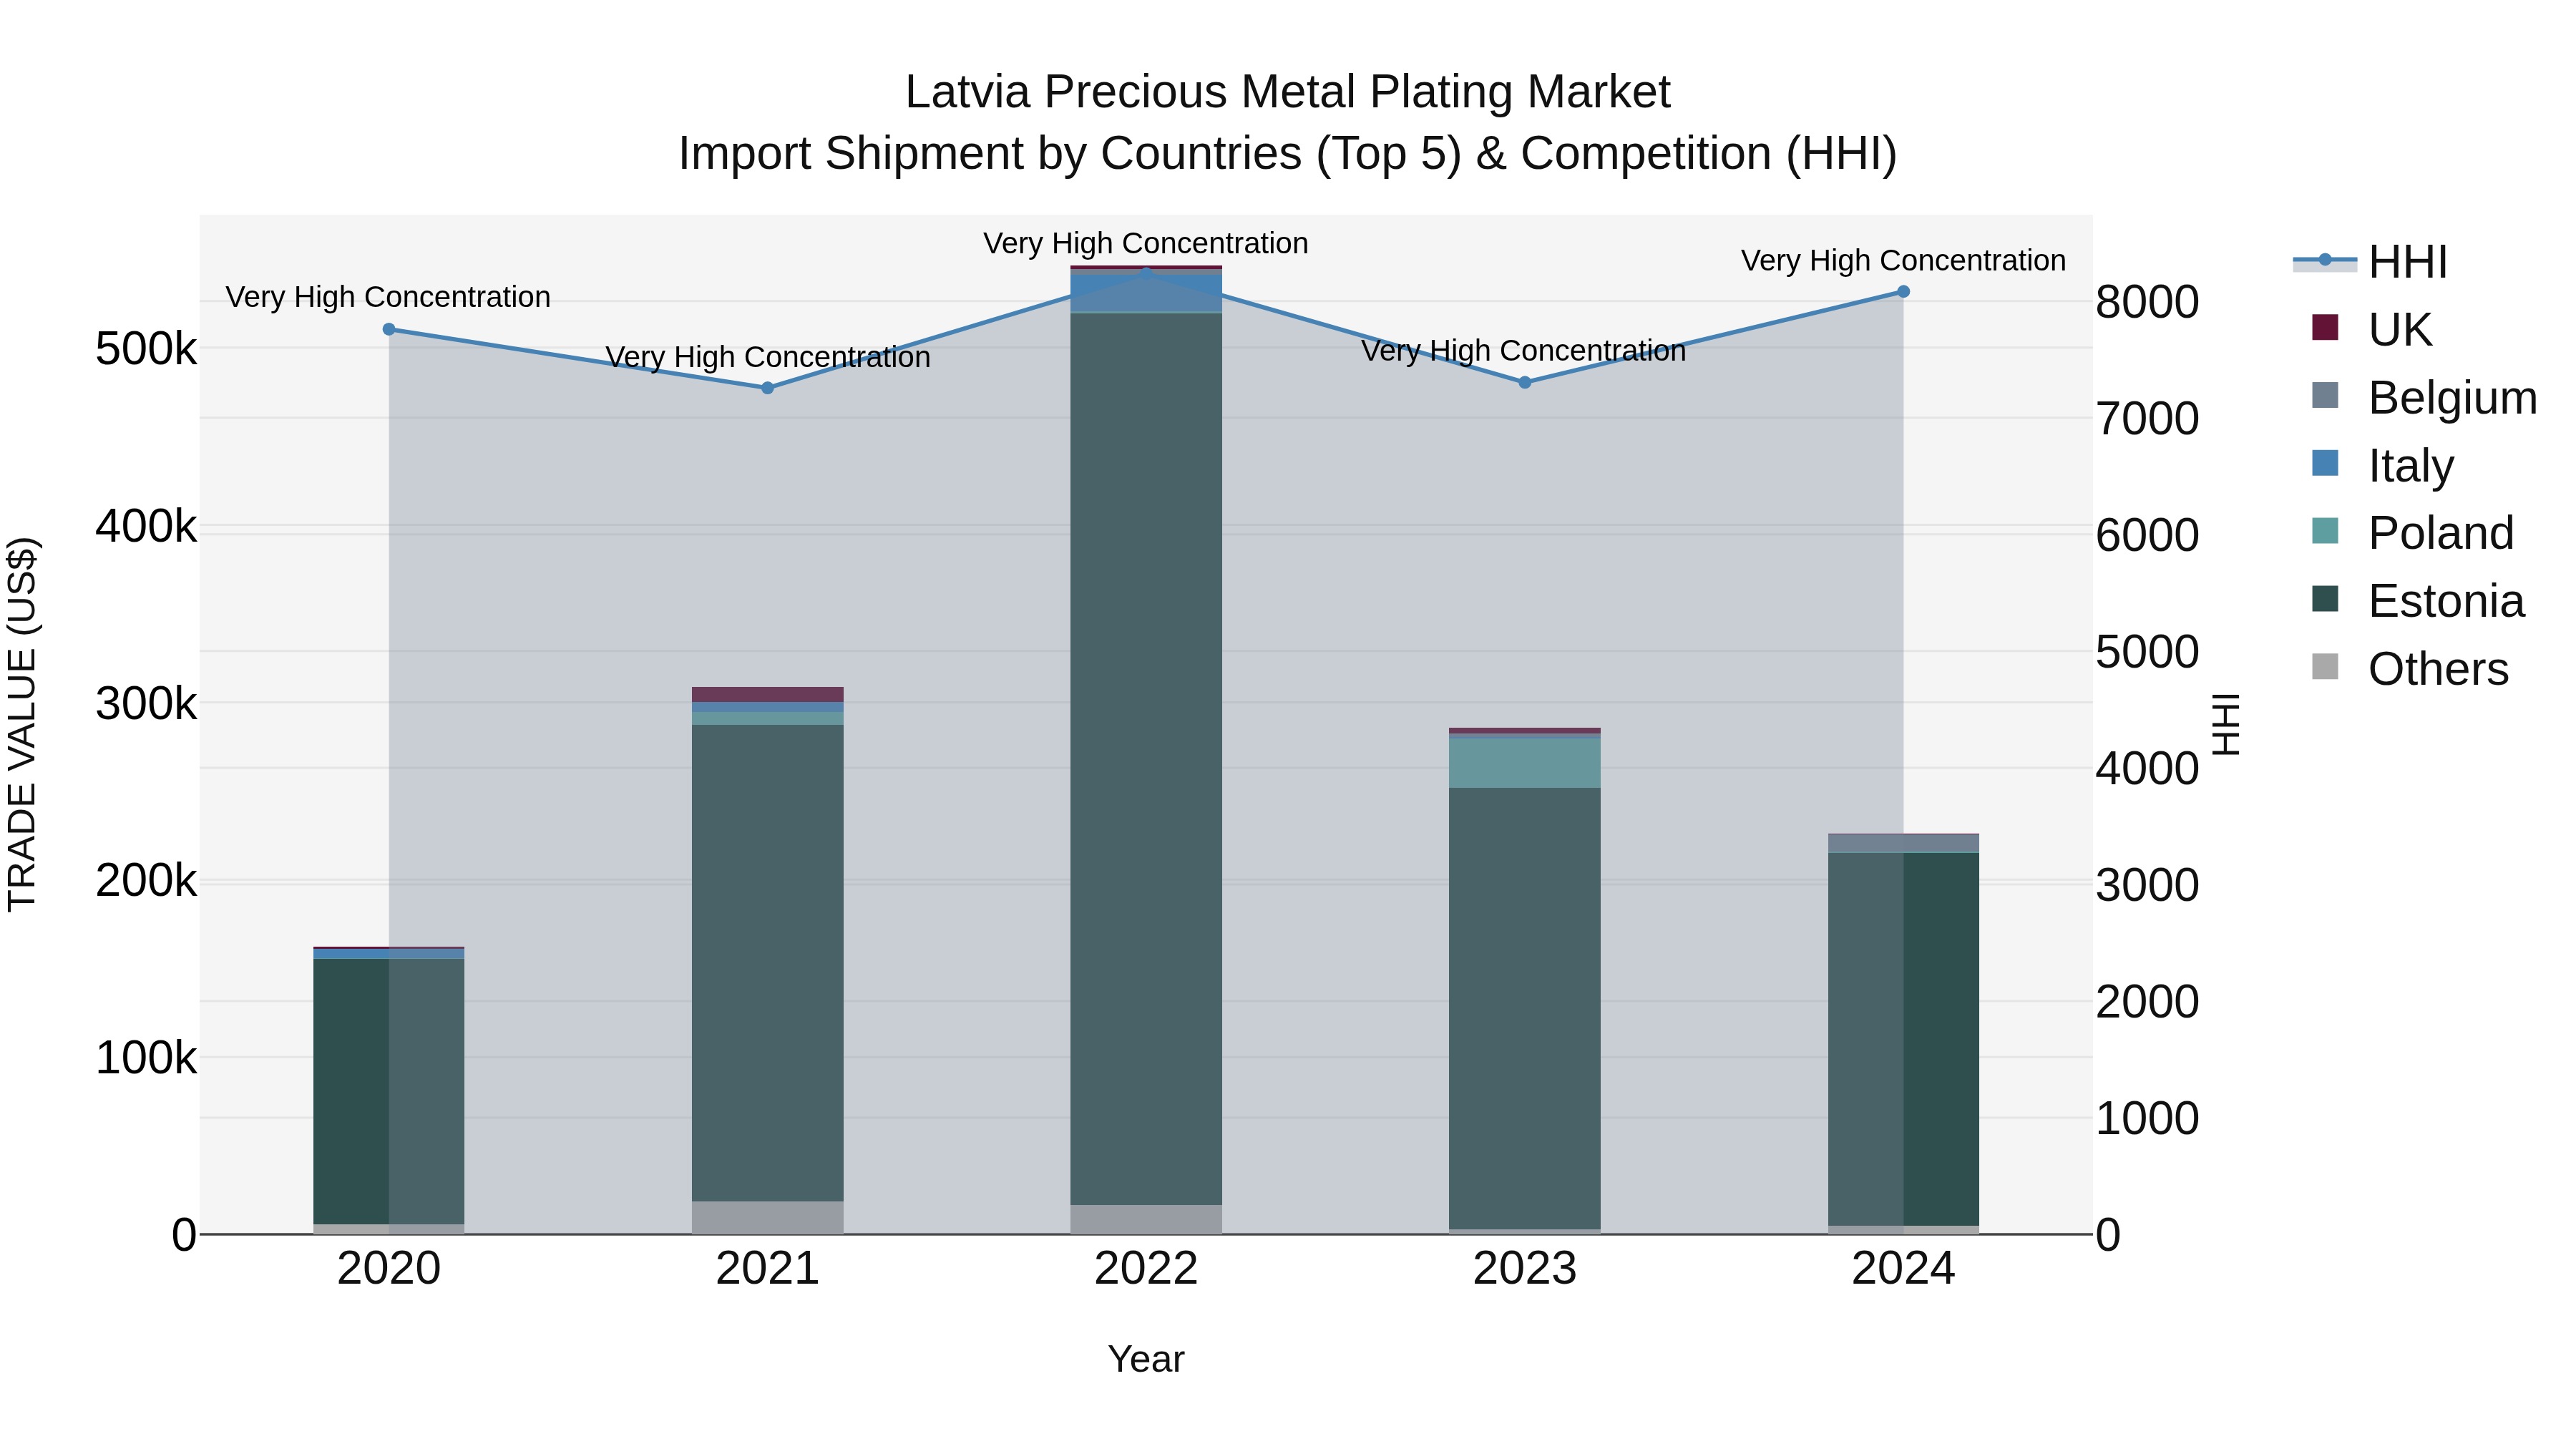Screen dimensions: 2576x1449
Task: Click the Others bar segment for 2022
Action: pos(1146,1220)
